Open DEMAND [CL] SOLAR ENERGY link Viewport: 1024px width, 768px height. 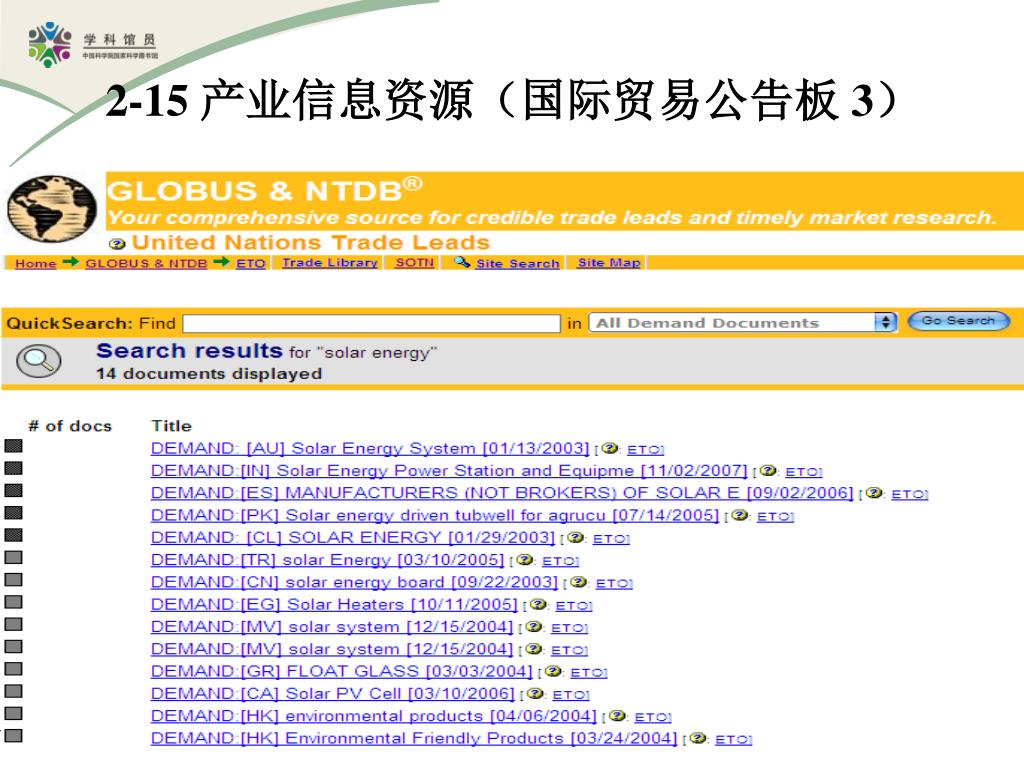point(353,537)
